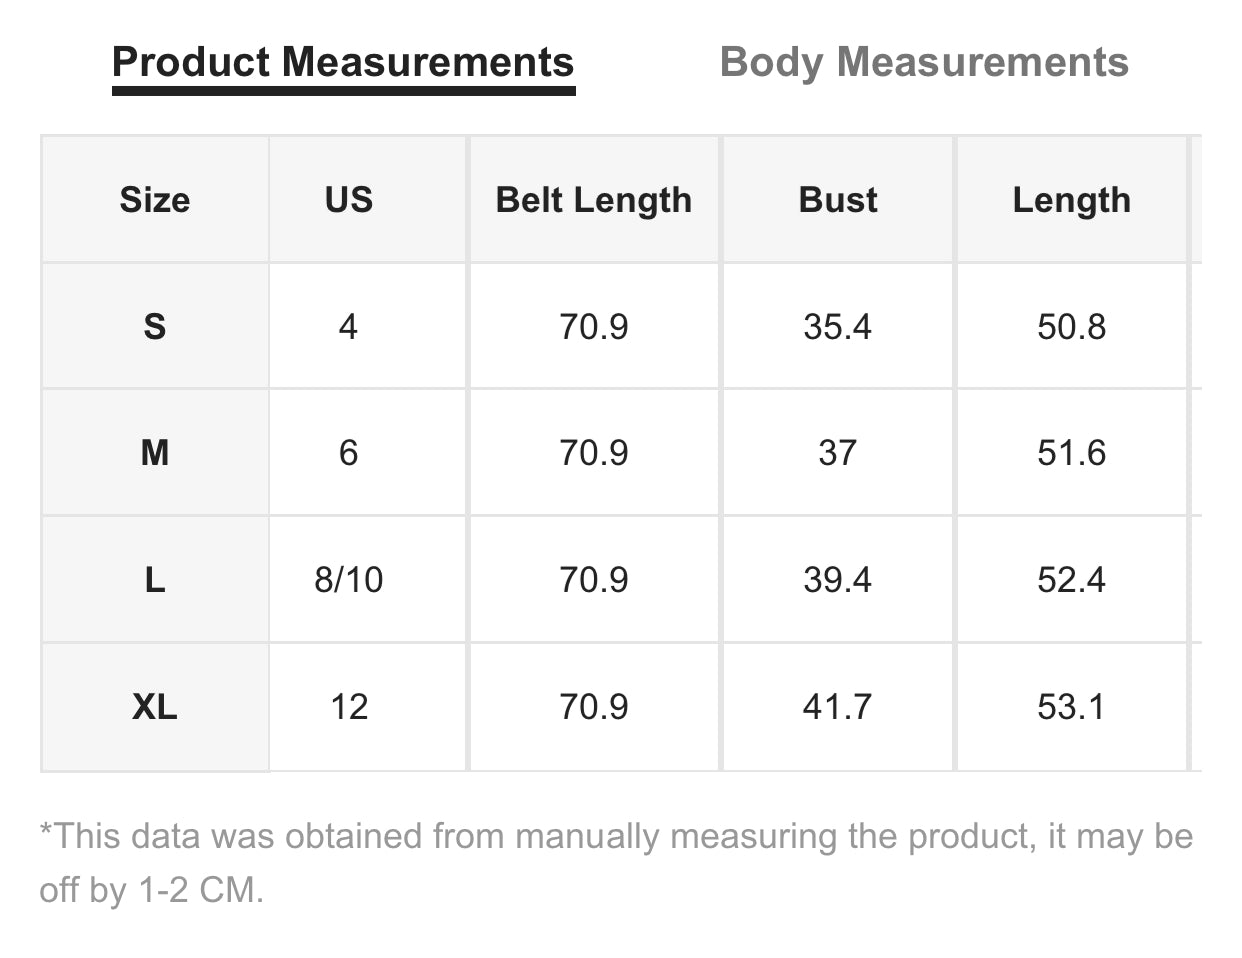1242x958 pixels.
Task: Click the bust value 37 cell
Action: click(x=838, y=453)
